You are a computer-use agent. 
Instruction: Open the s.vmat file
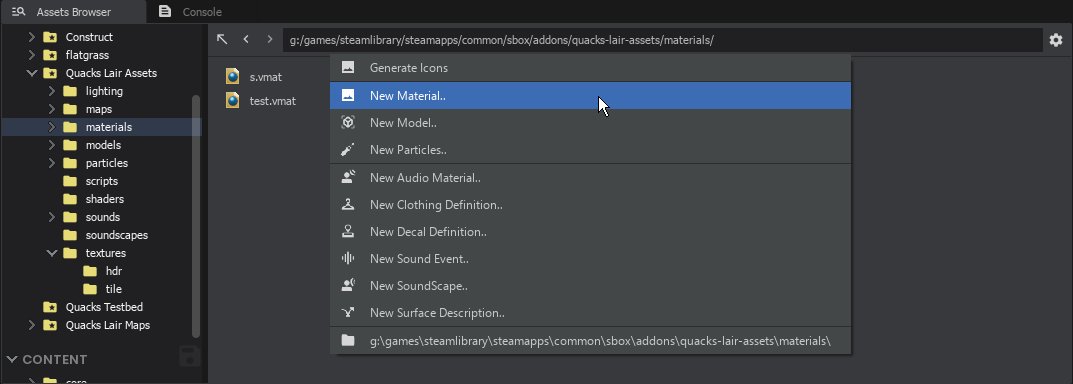[x=266, y=77]
